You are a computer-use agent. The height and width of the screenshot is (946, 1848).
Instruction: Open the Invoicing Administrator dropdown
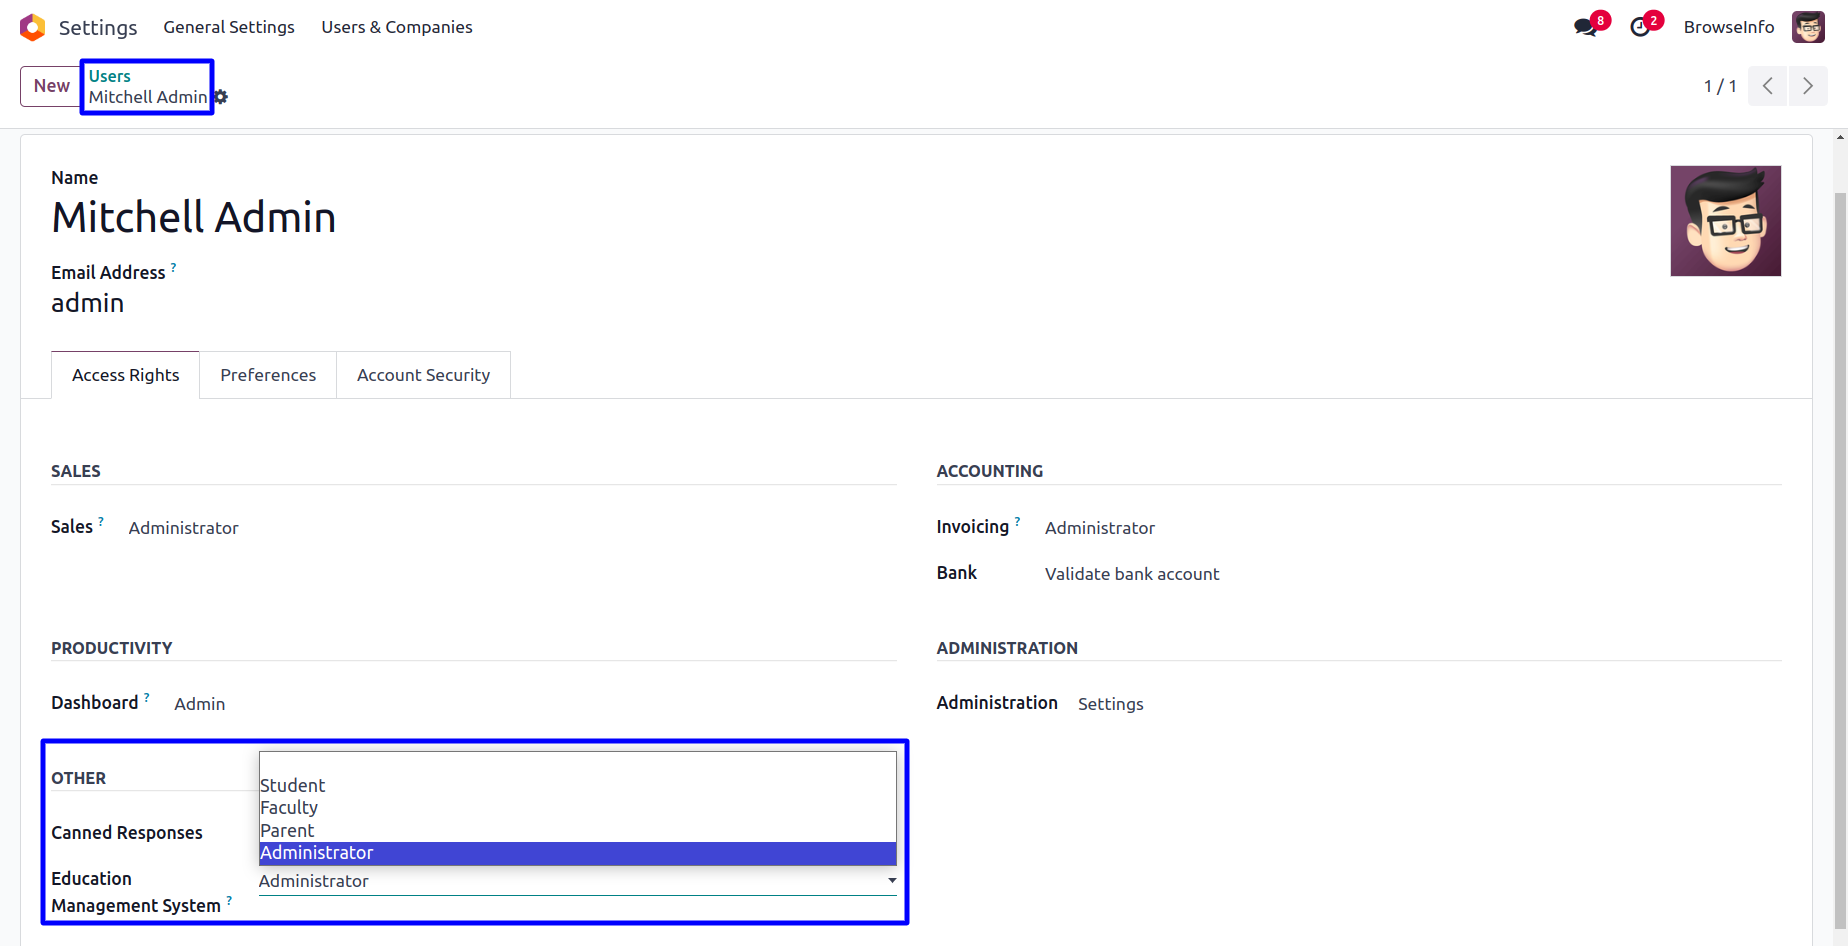[x=1100, y=528]
